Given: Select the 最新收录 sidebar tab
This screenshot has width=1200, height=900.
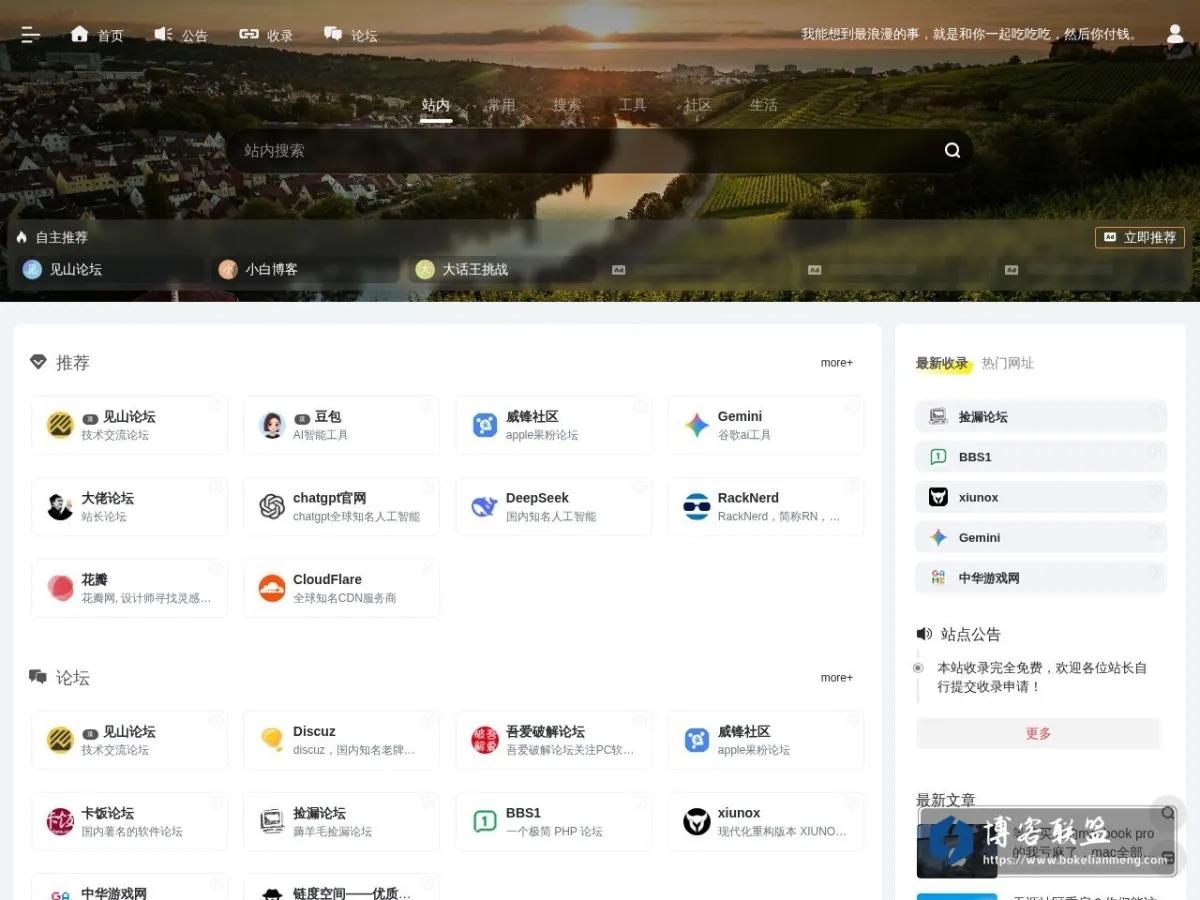Looking at the screenshot, I should pyautogui.click(x=942, y=363).
